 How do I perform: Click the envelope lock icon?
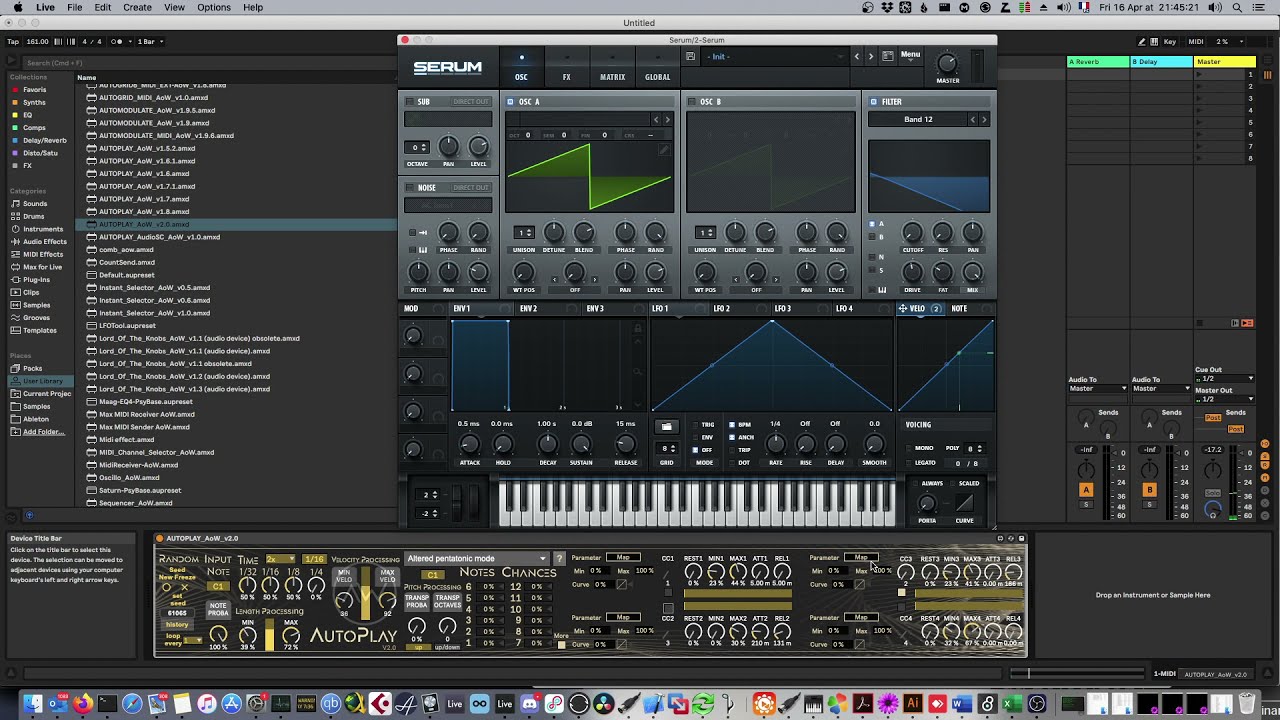[637, 328]
